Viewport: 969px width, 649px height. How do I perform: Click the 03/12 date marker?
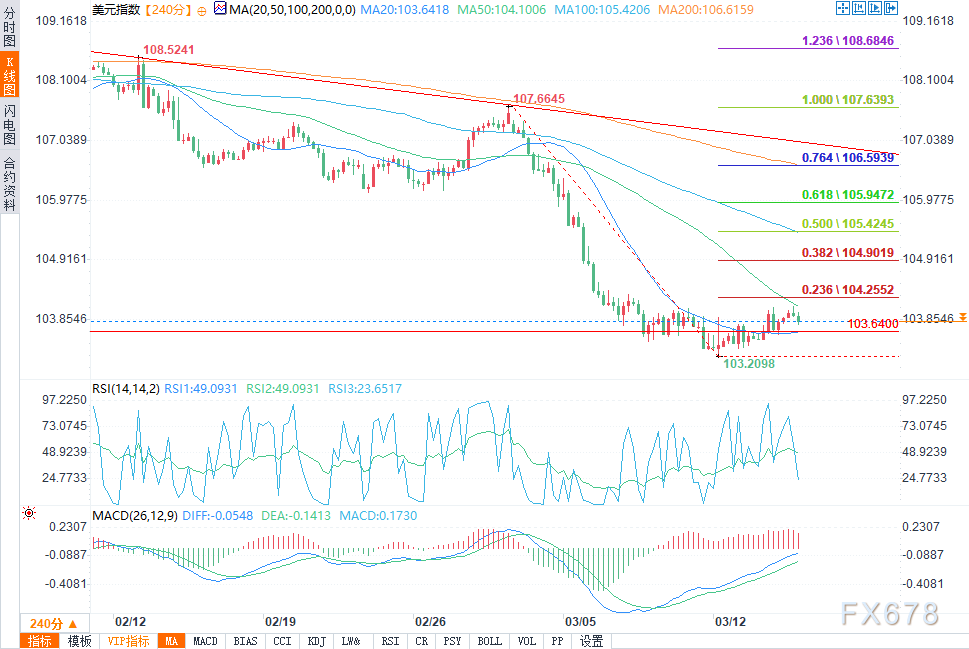click(x=730, y=621)
